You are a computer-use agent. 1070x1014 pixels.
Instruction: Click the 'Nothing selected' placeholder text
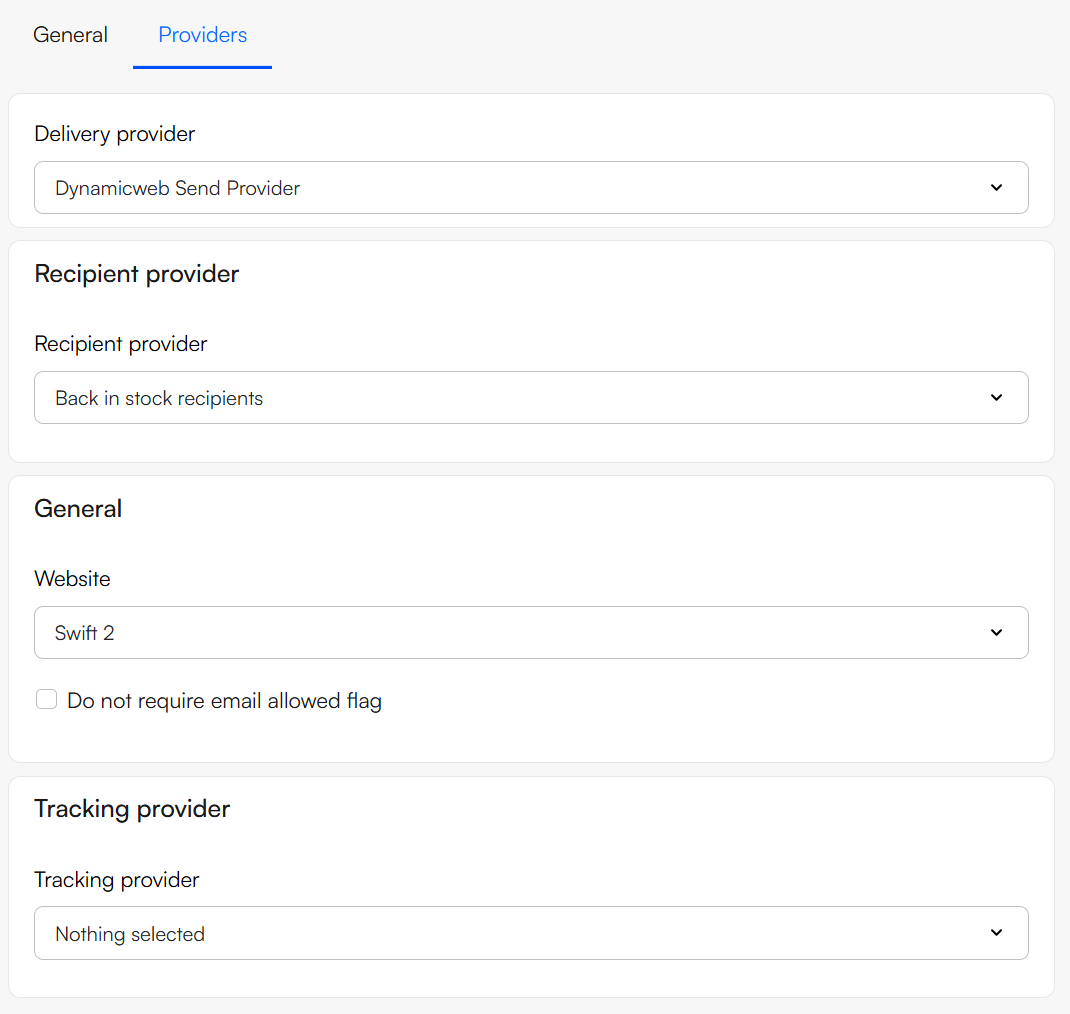(130, 934)
